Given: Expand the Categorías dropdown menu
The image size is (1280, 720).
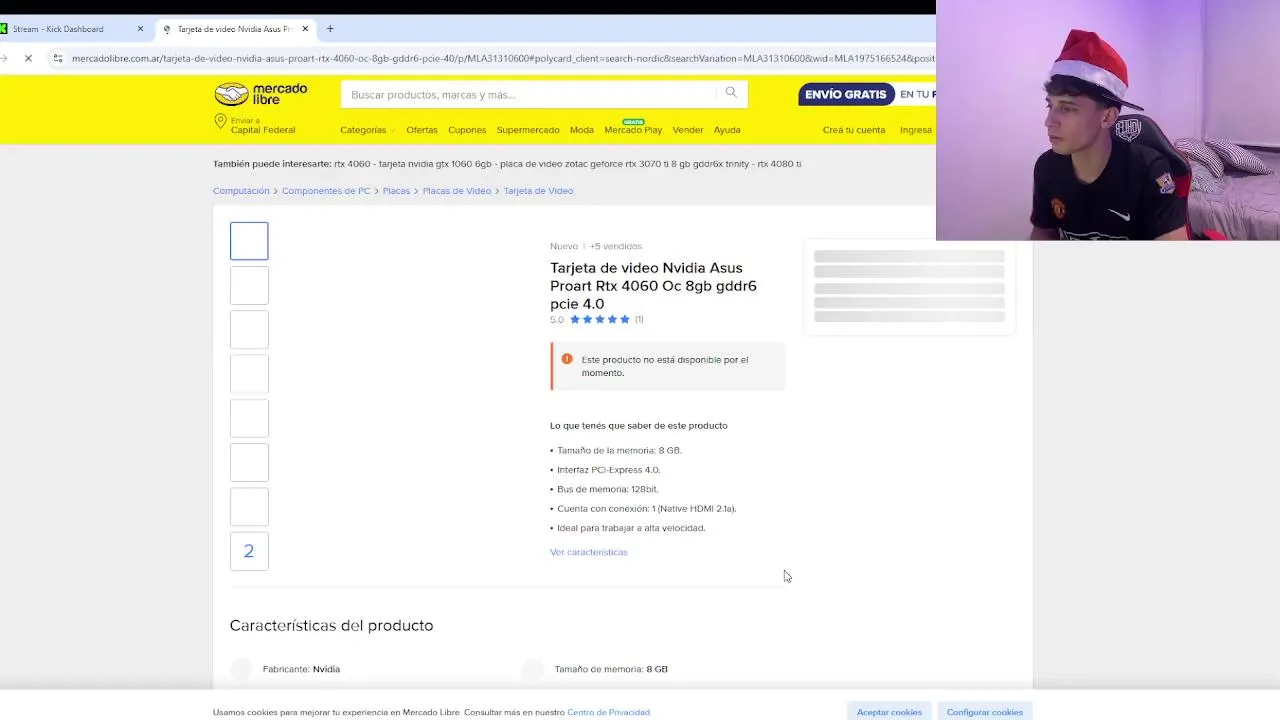Looking at the screenshot, I should coord(367,130).
